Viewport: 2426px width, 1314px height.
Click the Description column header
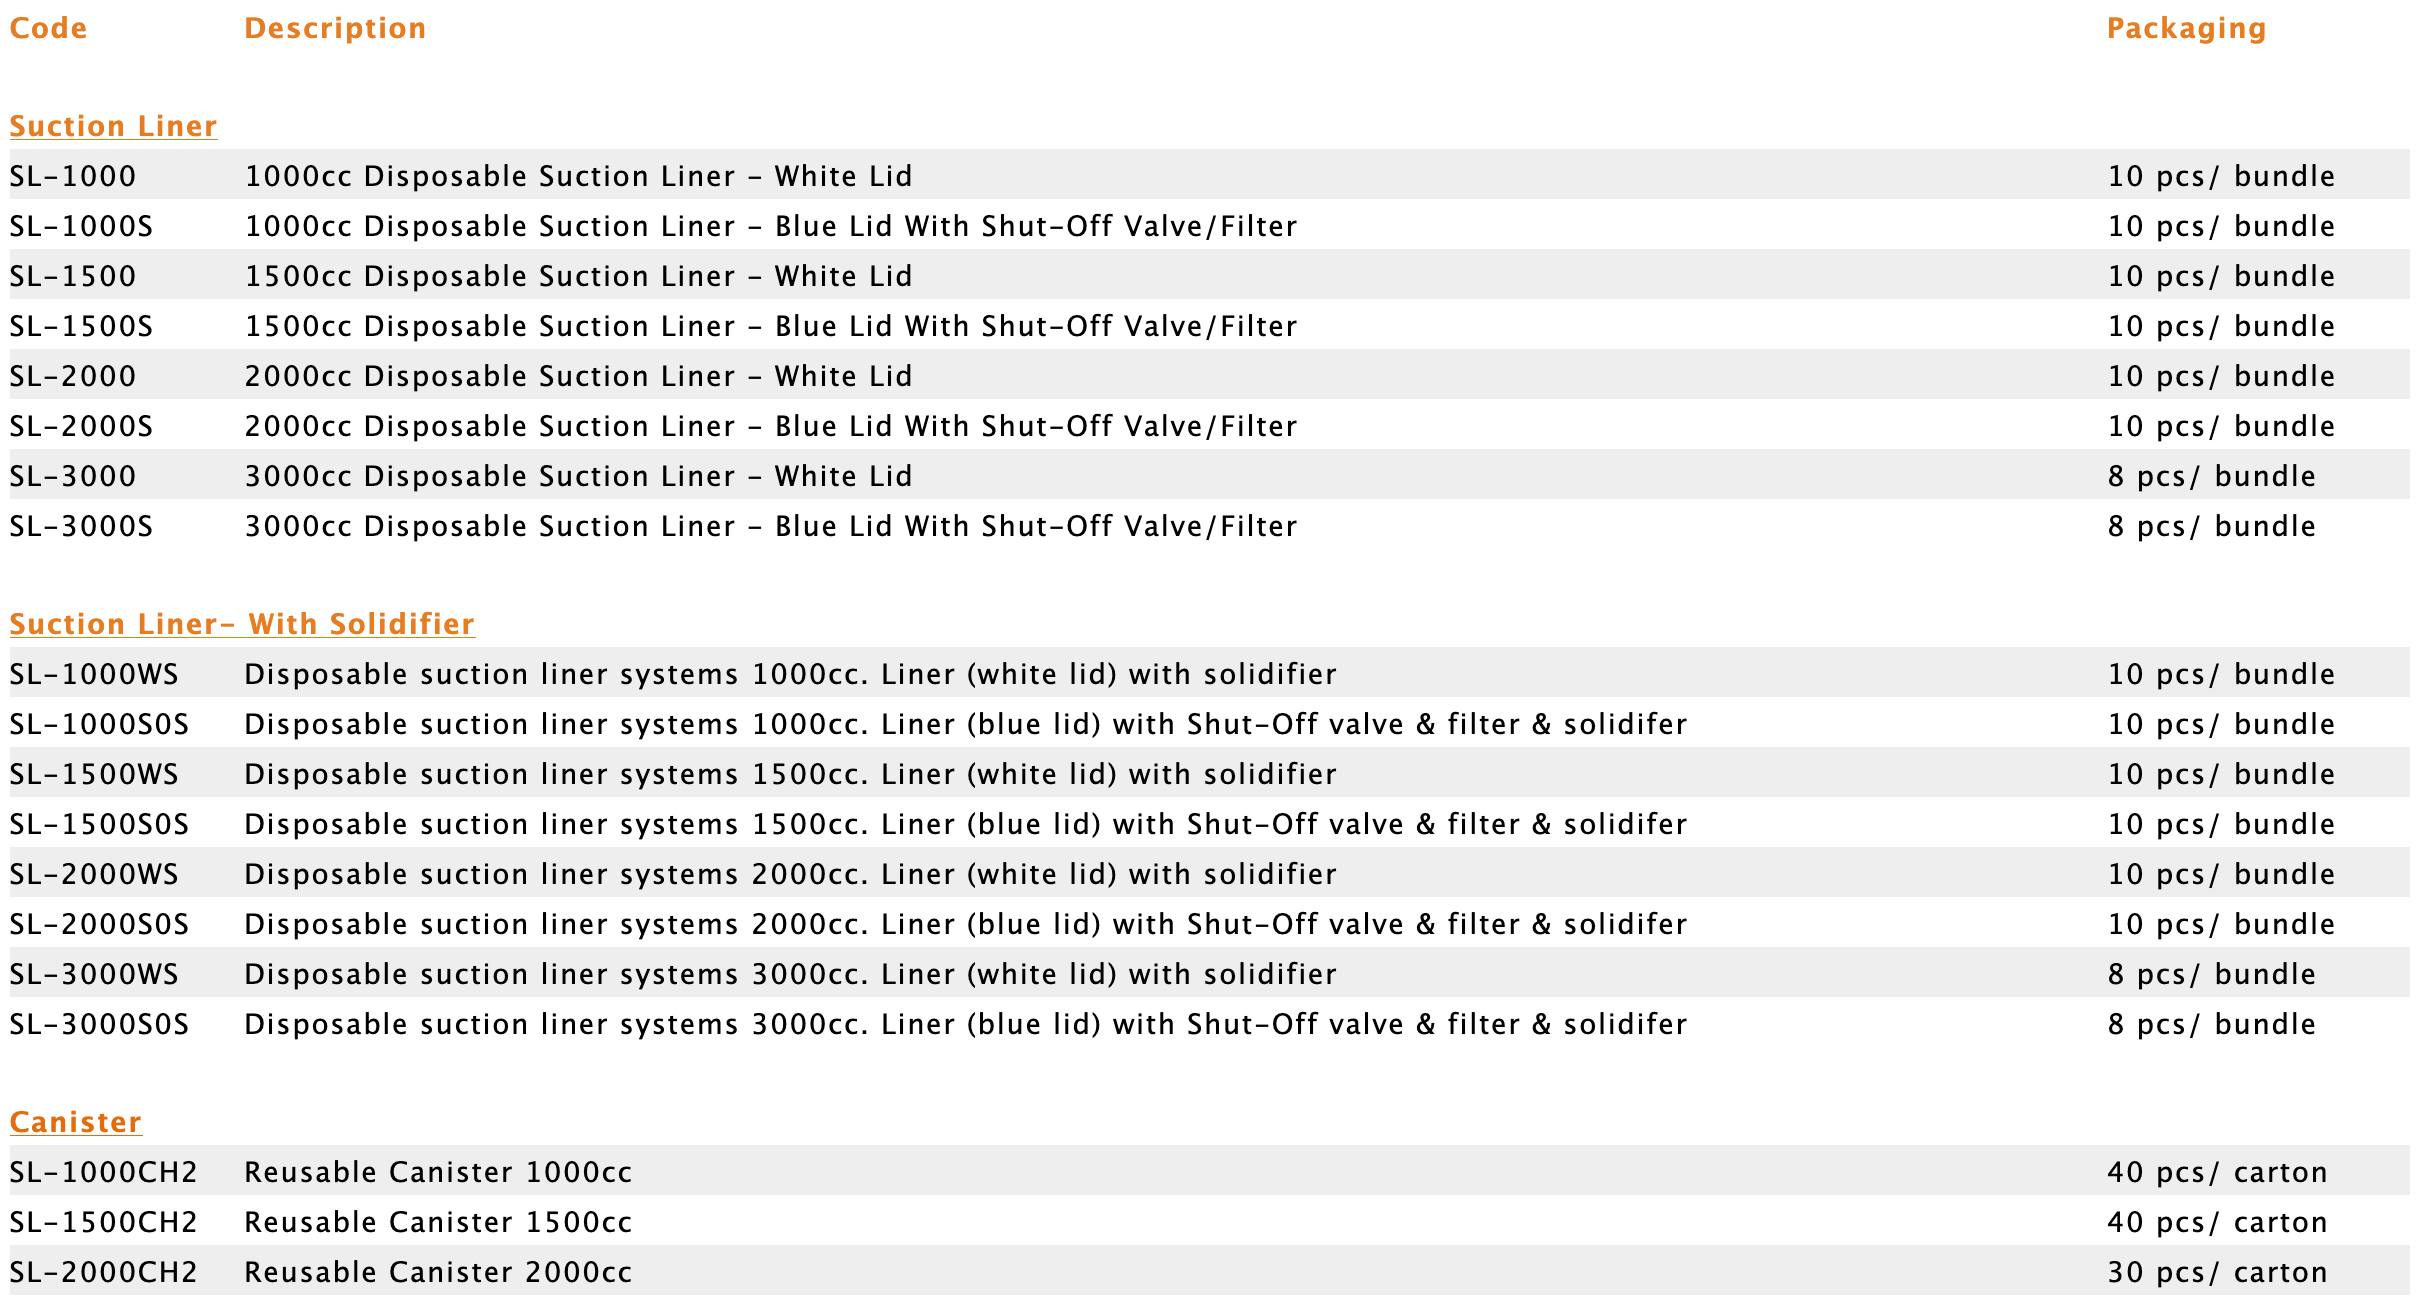[335, 29]
